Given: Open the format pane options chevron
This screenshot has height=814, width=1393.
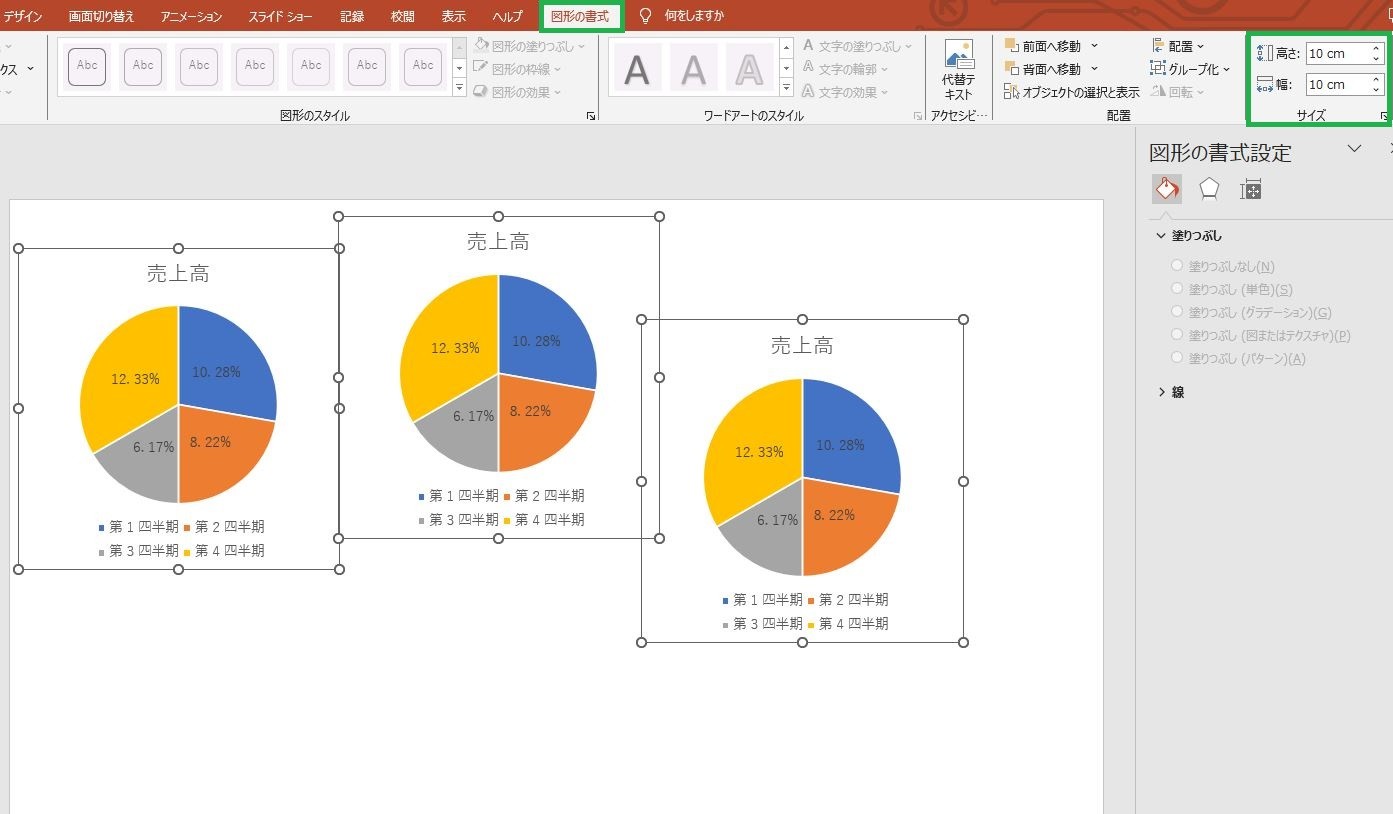Looking at the screenshot, I should click(1354, 149).
